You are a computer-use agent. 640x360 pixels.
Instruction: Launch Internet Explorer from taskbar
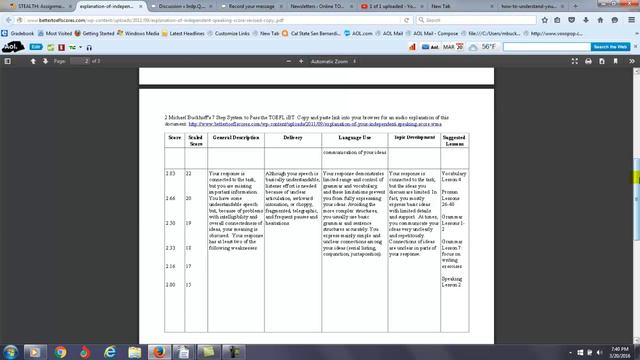[110, 352]
